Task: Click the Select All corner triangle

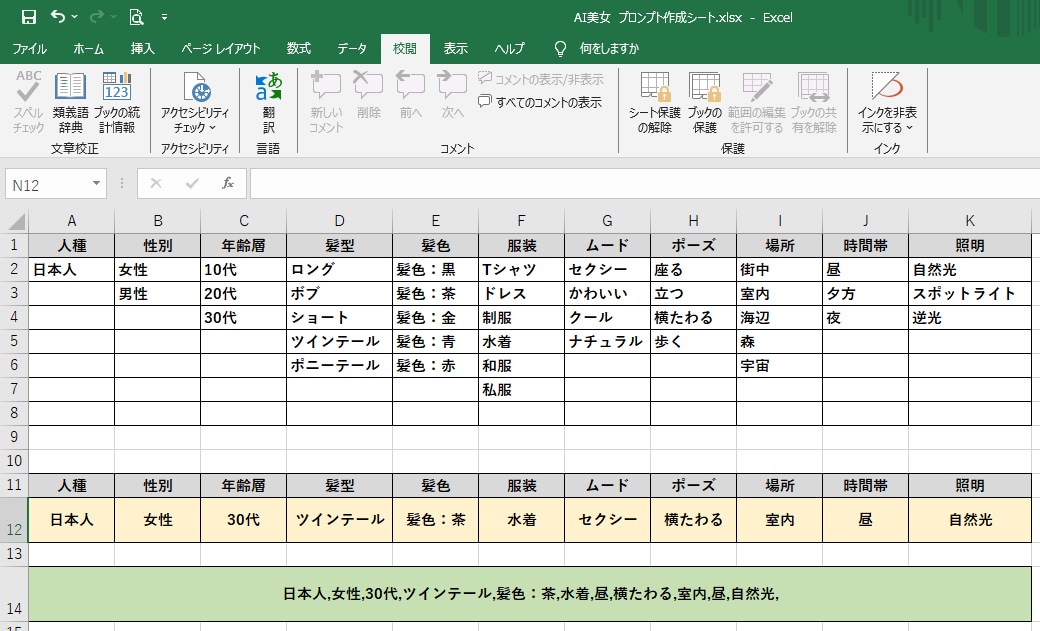Action: click(x=15, y=221)
